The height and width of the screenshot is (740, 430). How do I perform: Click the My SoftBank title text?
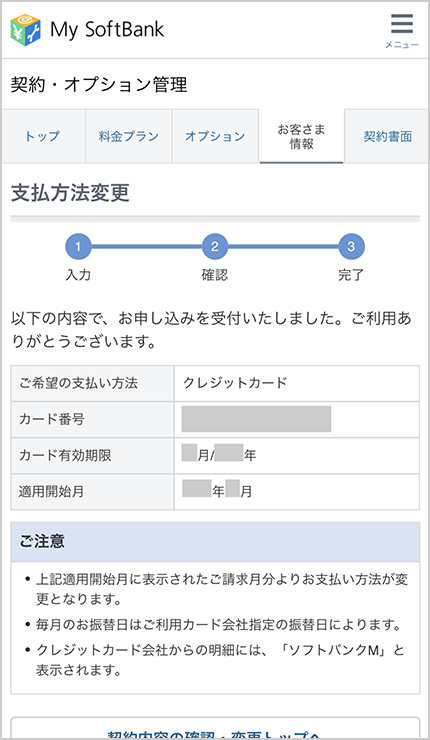[107, 30]
